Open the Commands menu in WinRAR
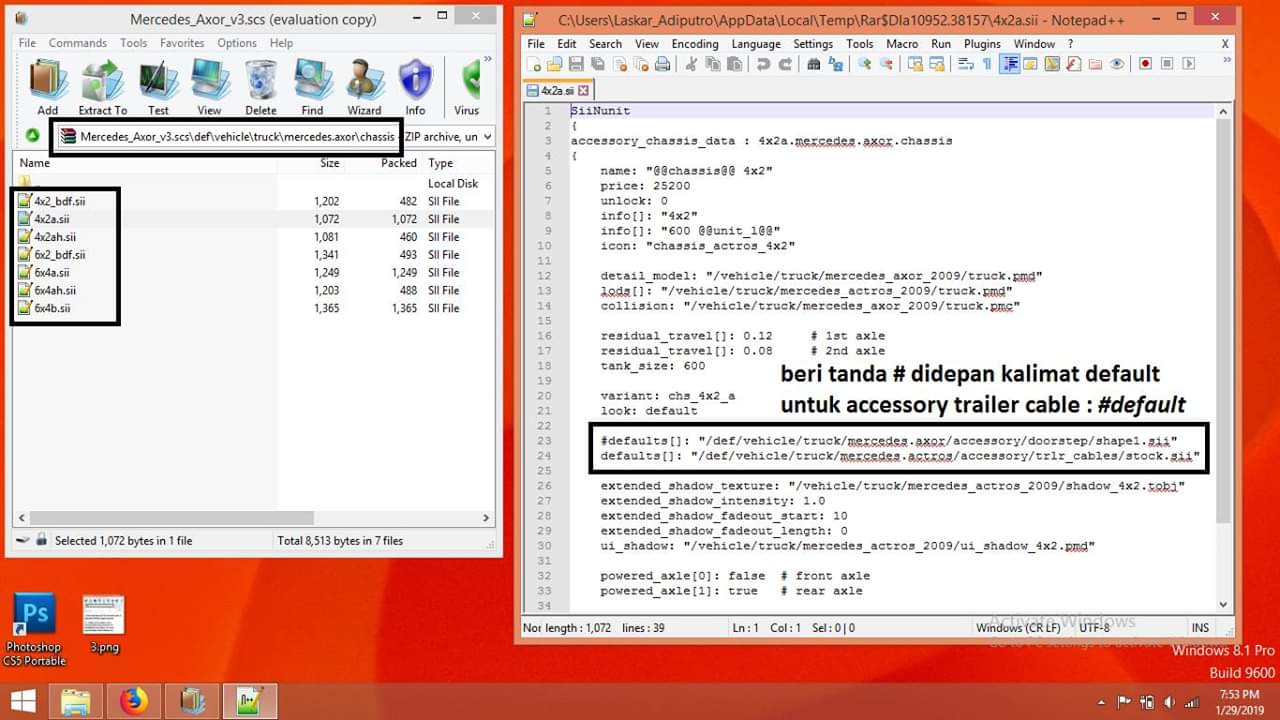 tap(78, 43)
